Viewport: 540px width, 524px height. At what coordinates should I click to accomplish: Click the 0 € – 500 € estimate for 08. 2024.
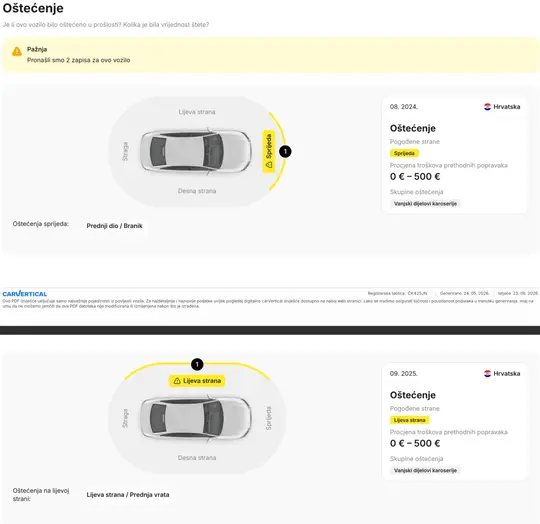tap(415, 177)
